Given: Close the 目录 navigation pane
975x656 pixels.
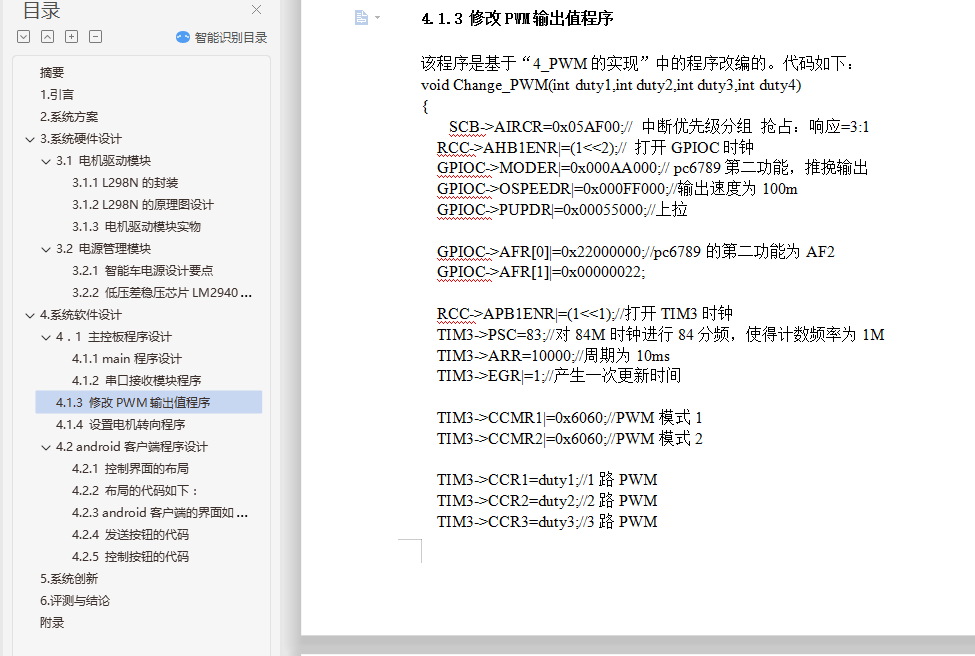Looking at the screenshot, I should click(256, 9).
